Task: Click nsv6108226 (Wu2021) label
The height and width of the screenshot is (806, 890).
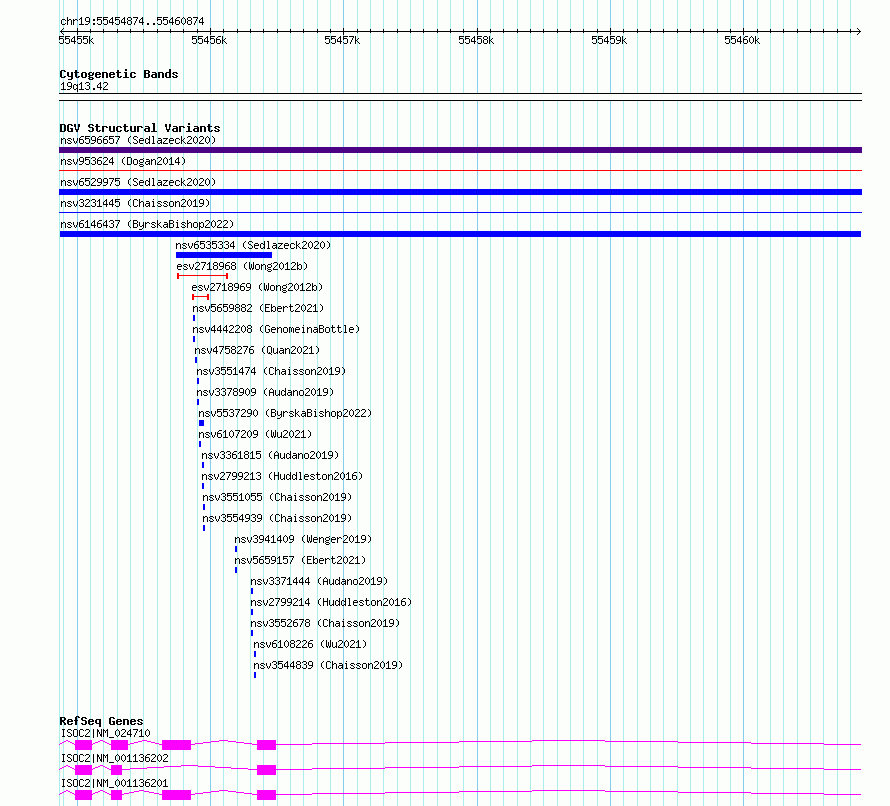Action: pos(310,644)
